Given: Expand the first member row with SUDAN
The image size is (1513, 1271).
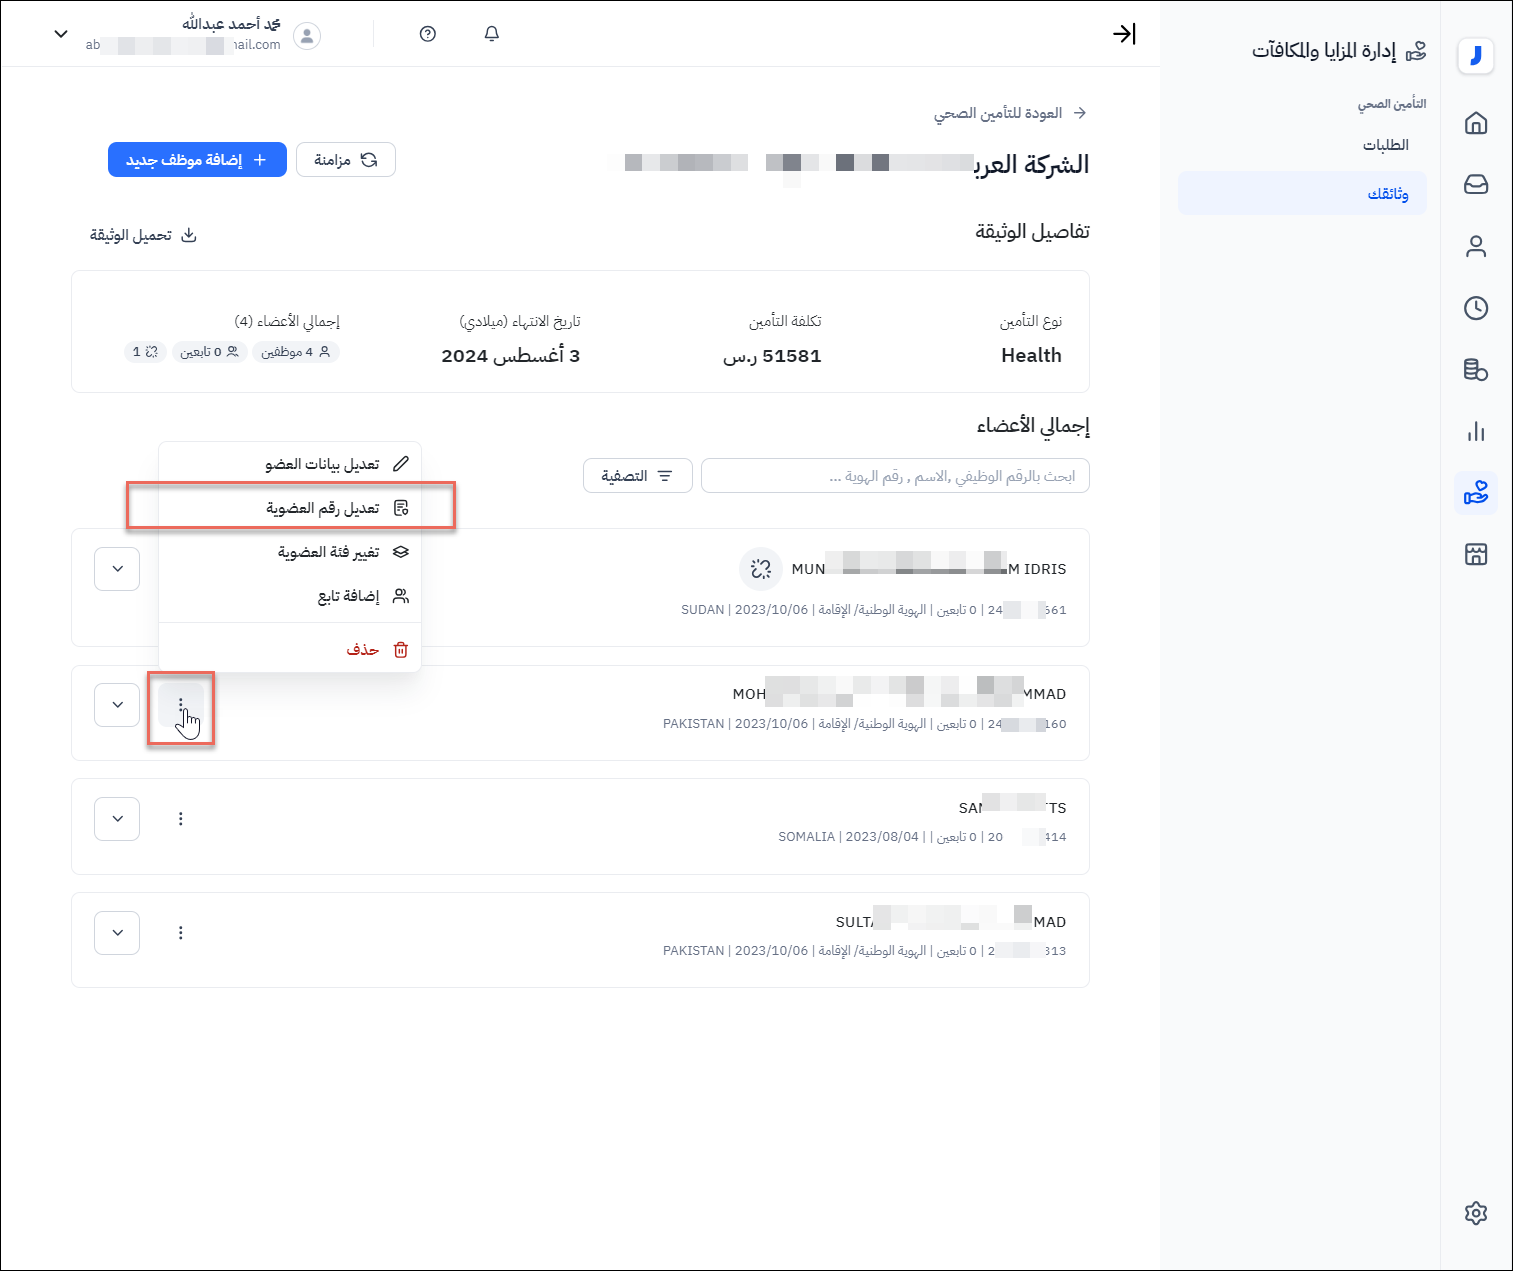Looking at the screenshot, I should coord(117,569).
